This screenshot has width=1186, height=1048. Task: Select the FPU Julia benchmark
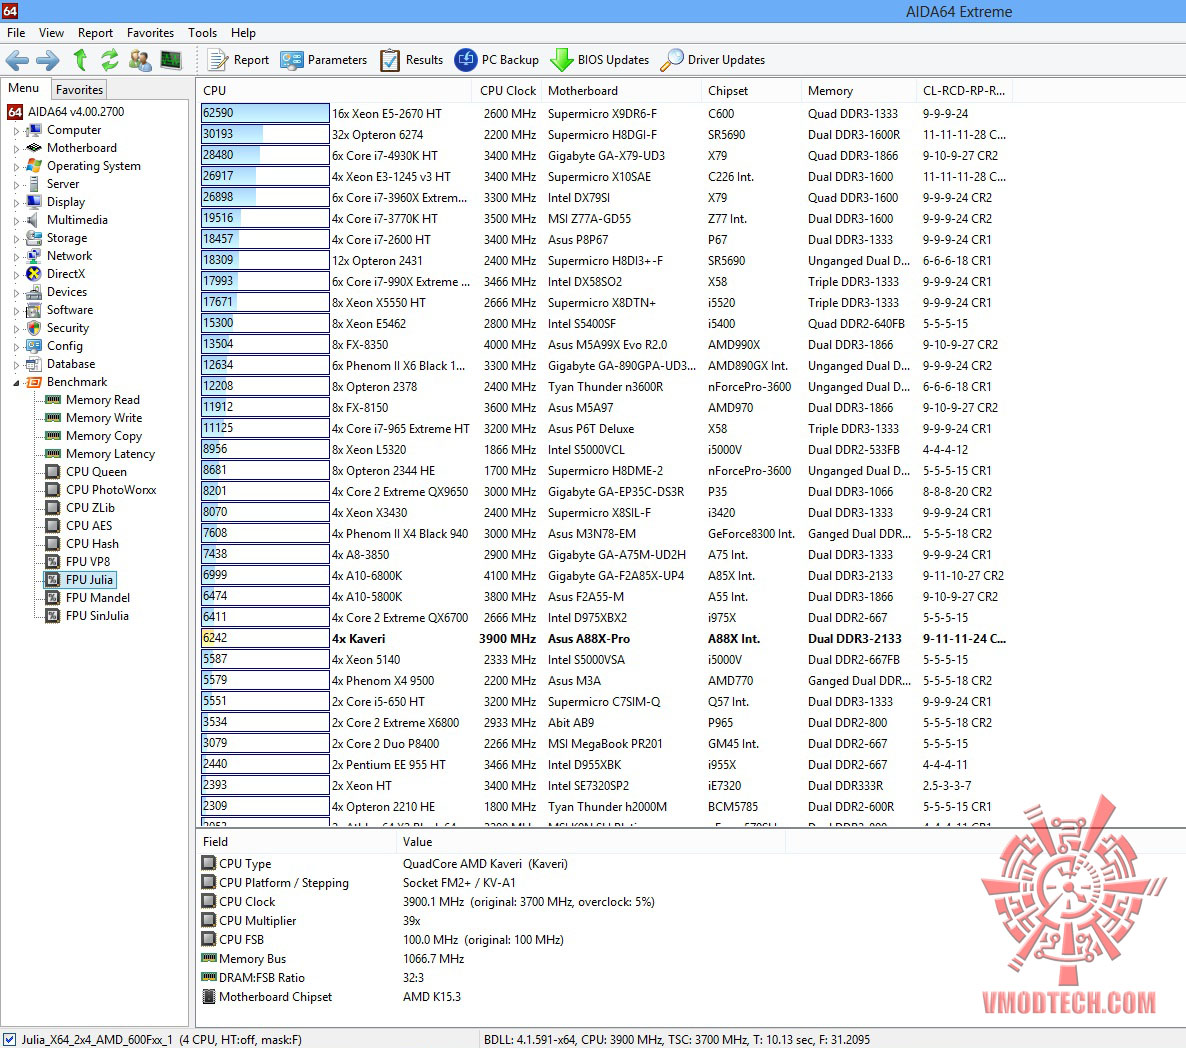[79, 580]
